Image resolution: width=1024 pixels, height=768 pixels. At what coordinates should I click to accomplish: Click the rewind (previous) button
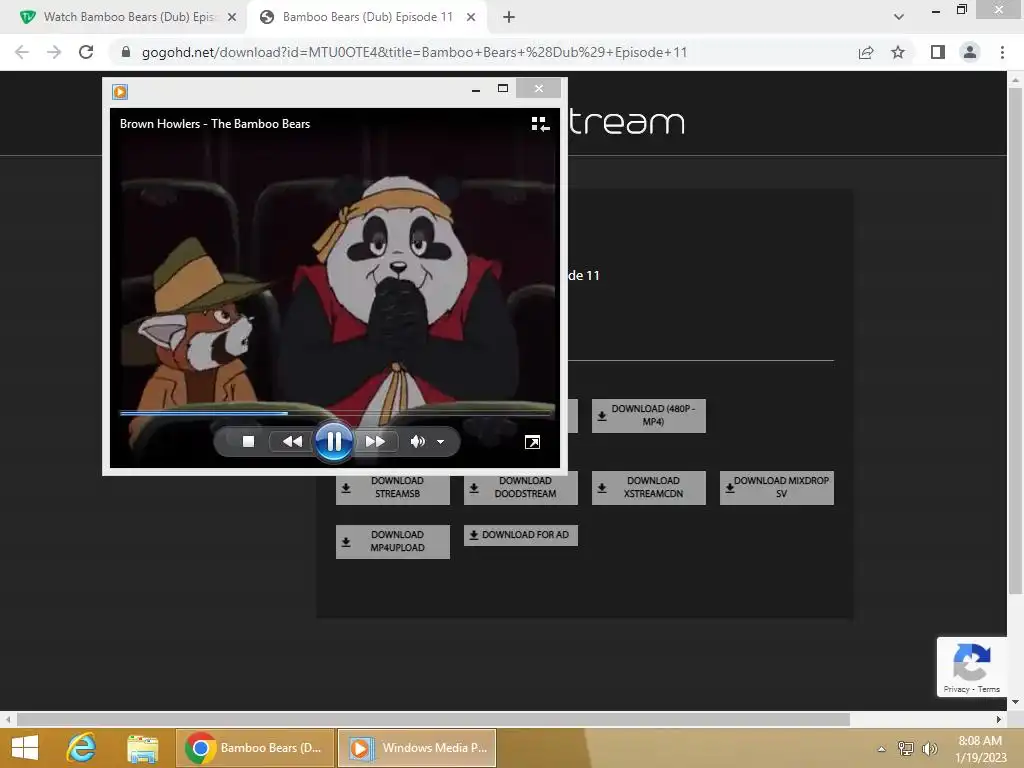pyautogui.click(x=292, y=442)
